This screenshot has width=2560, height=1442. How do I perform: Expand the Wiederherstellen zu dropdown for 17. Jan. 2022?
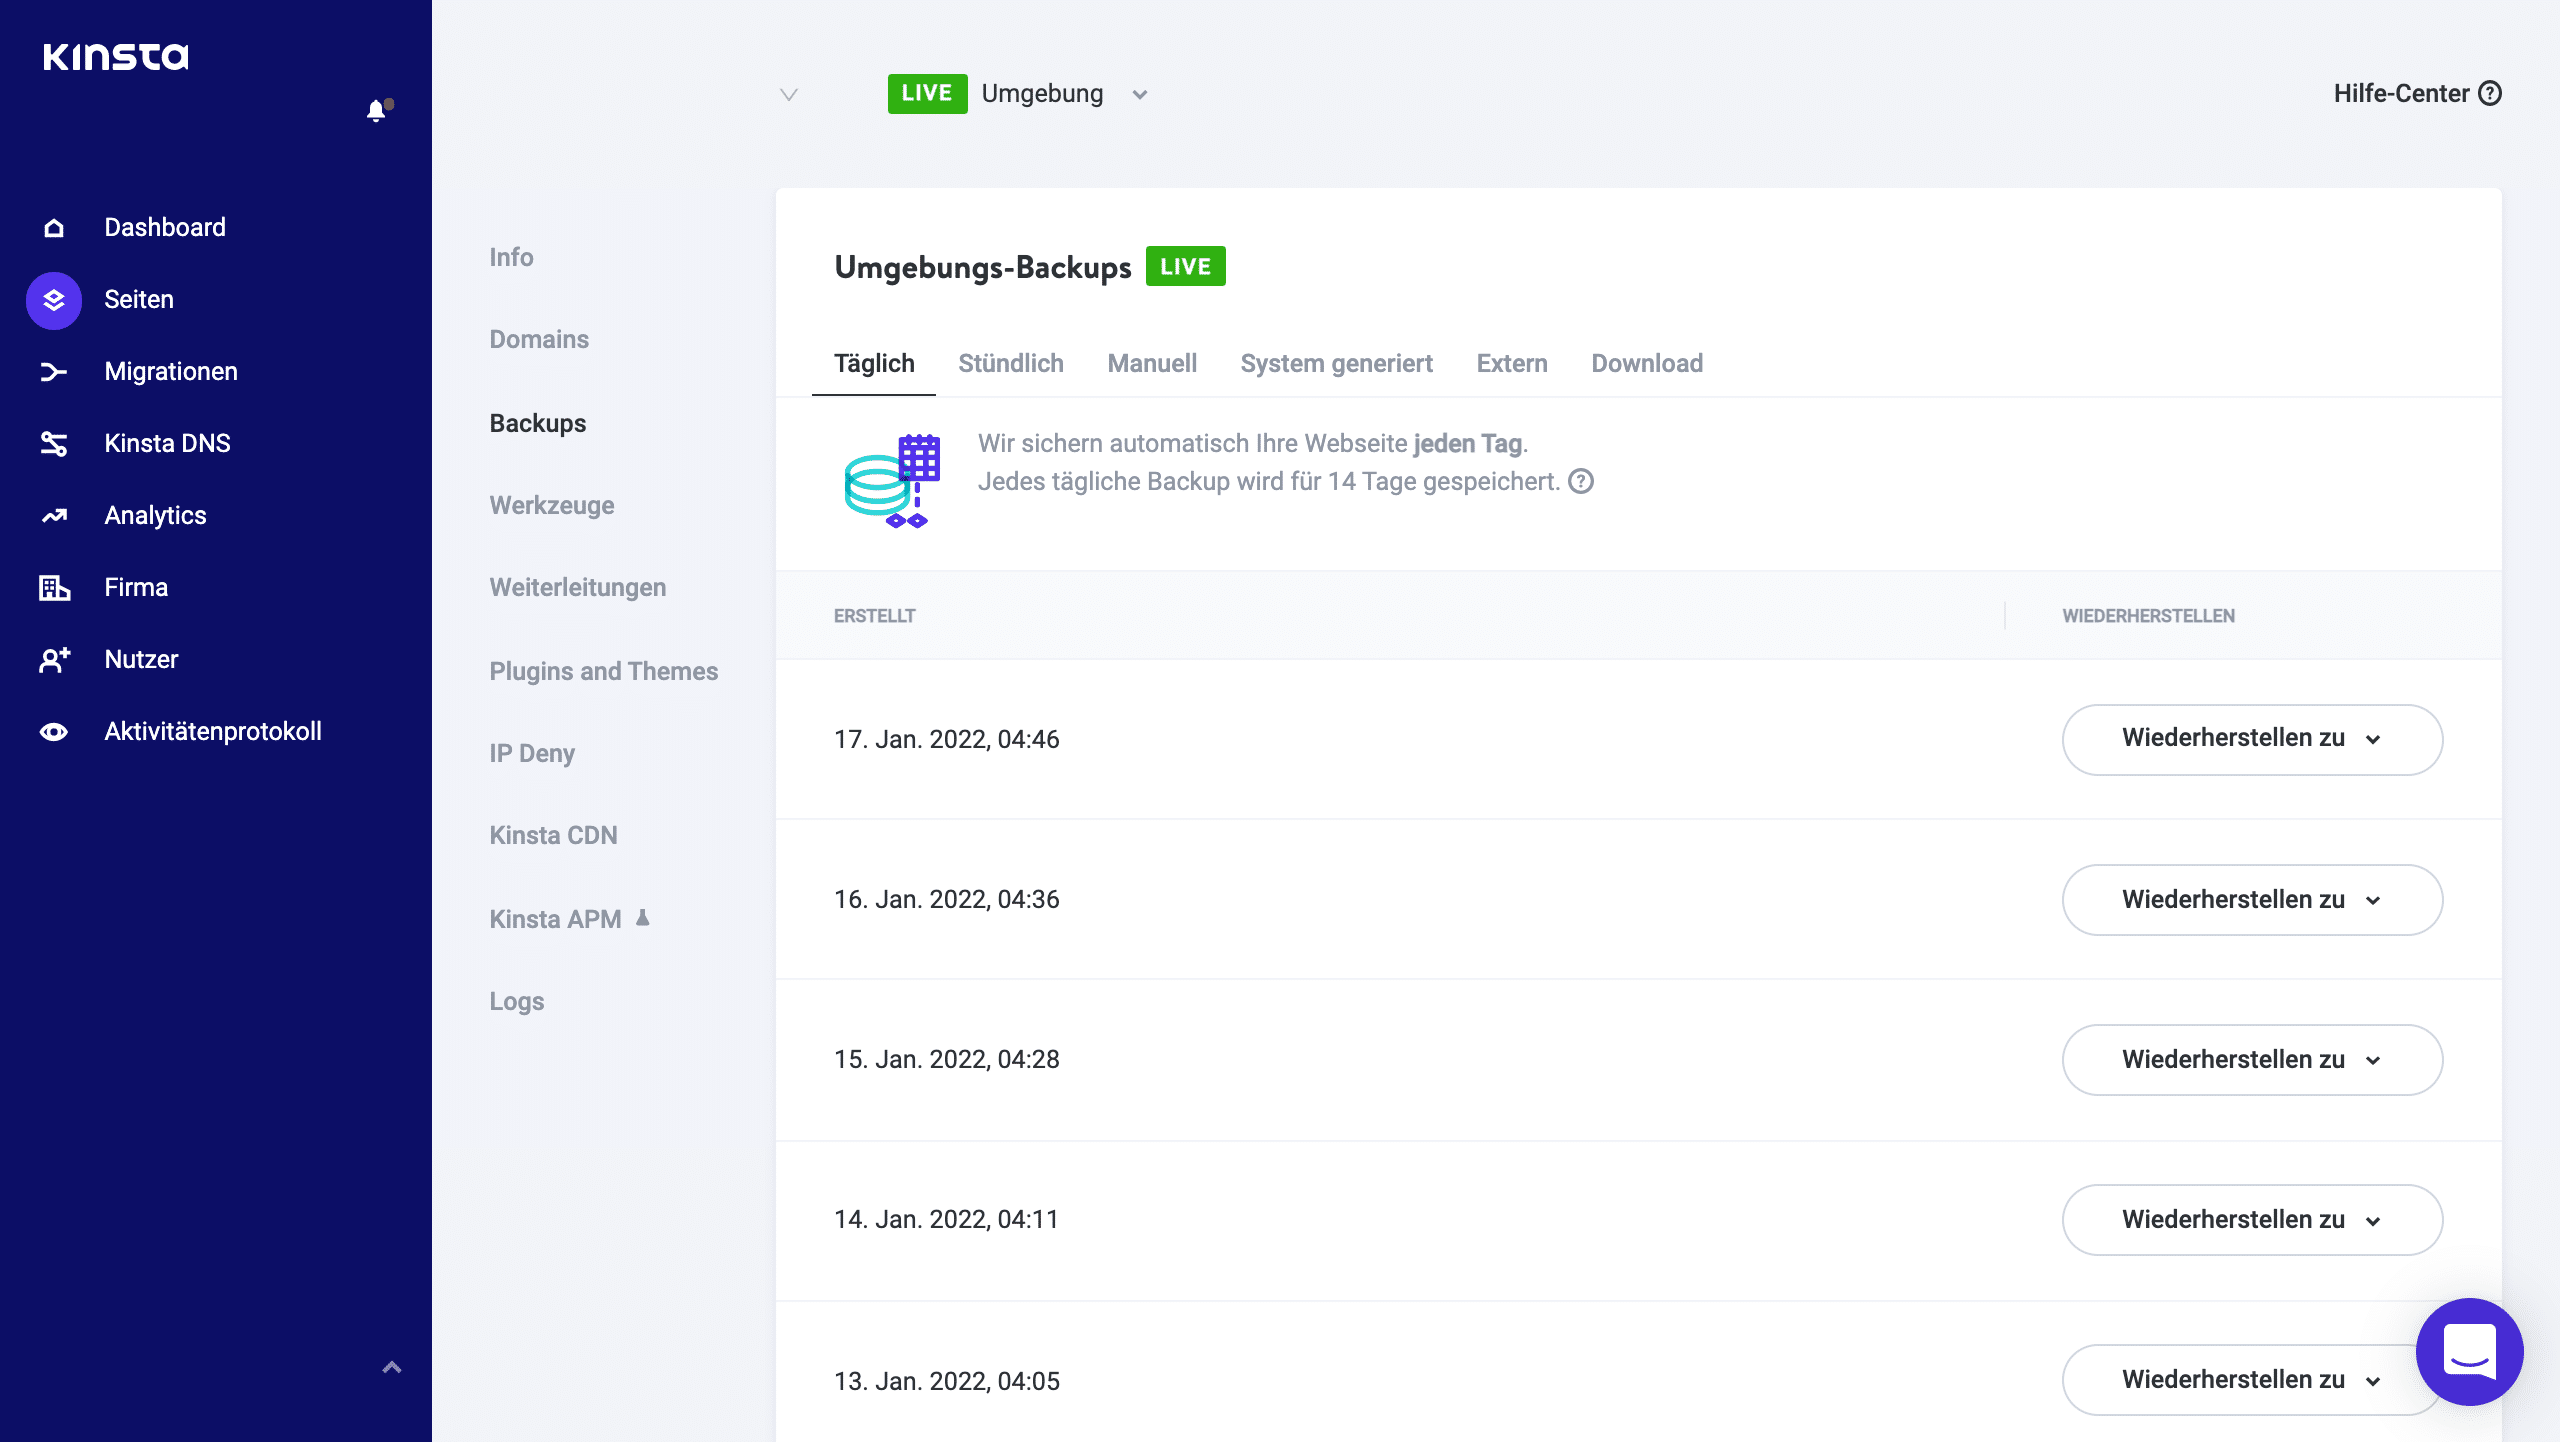pos(2251,739)
